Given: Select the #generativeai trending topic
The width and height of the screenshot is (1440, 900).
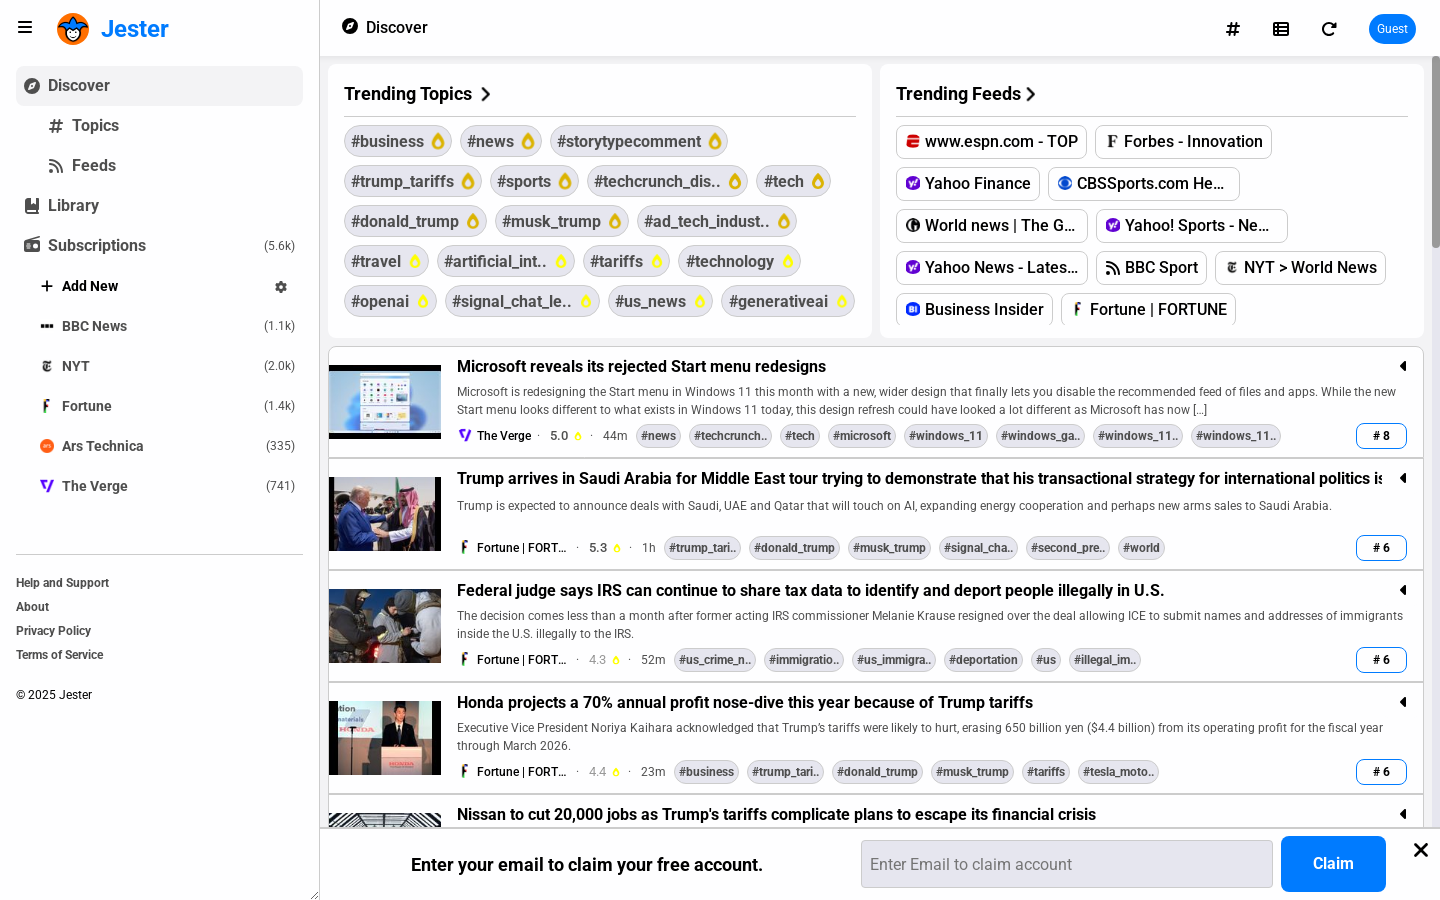Looking at the screenshot, I should (788, 301).
